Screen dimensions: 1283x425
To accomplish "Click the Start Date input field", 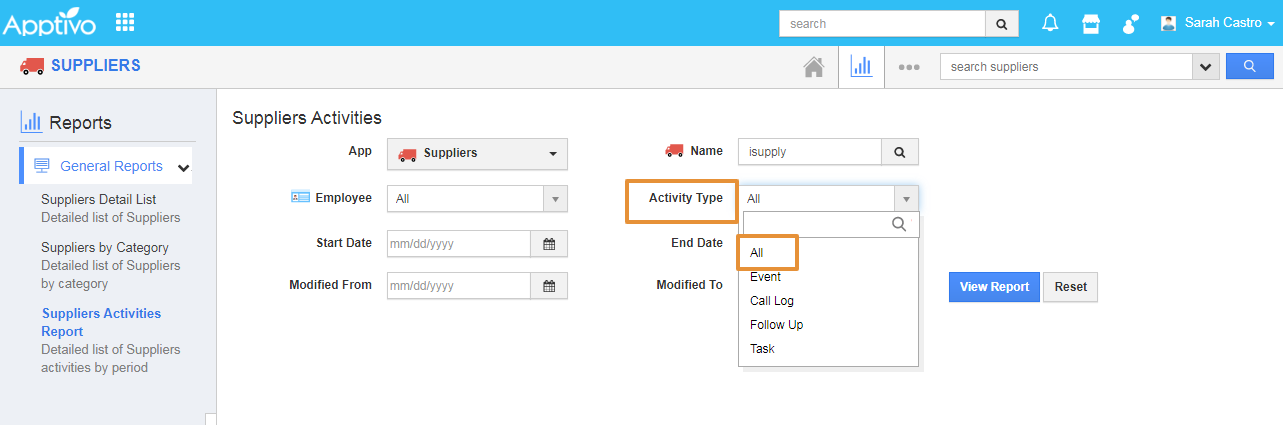I will [458, 243].
